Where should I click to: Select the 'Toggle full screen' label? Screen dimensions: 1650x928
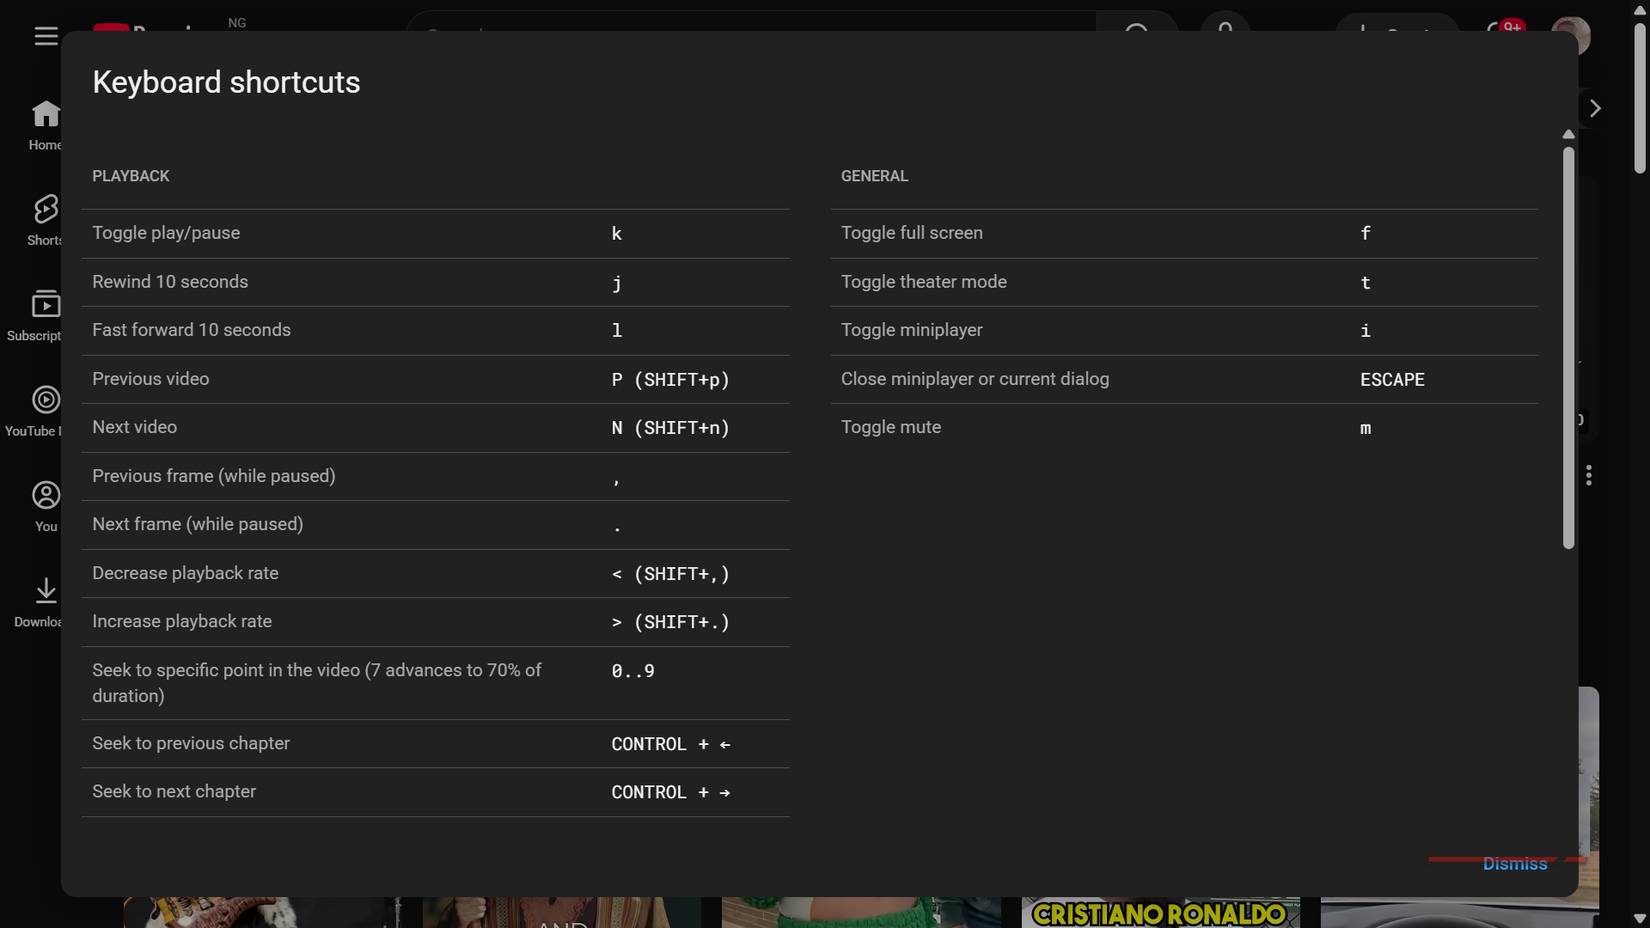(x=912, y=233)
